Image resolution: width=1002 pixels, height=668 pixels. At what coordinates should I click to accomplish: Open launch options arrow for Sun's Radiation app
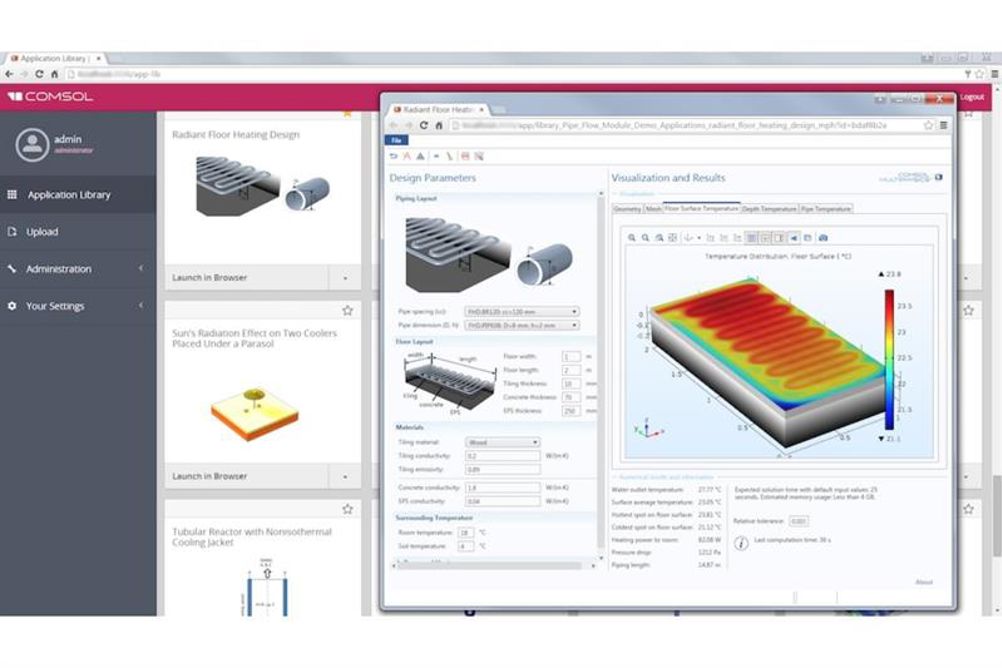click(345, 476)
